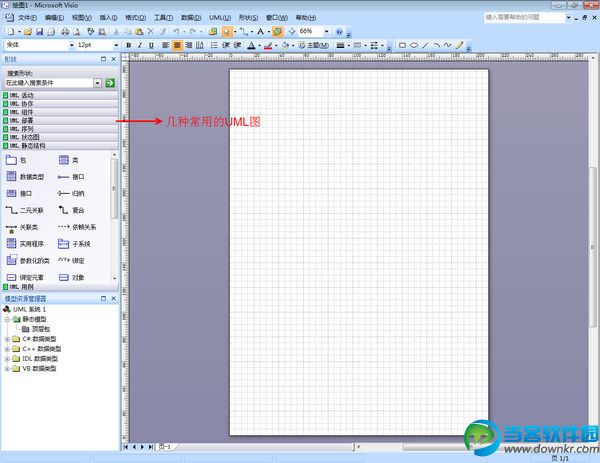600x463 pixels.
Task: Expand the IDL 数据类型 node
Action: click(7, 359)
